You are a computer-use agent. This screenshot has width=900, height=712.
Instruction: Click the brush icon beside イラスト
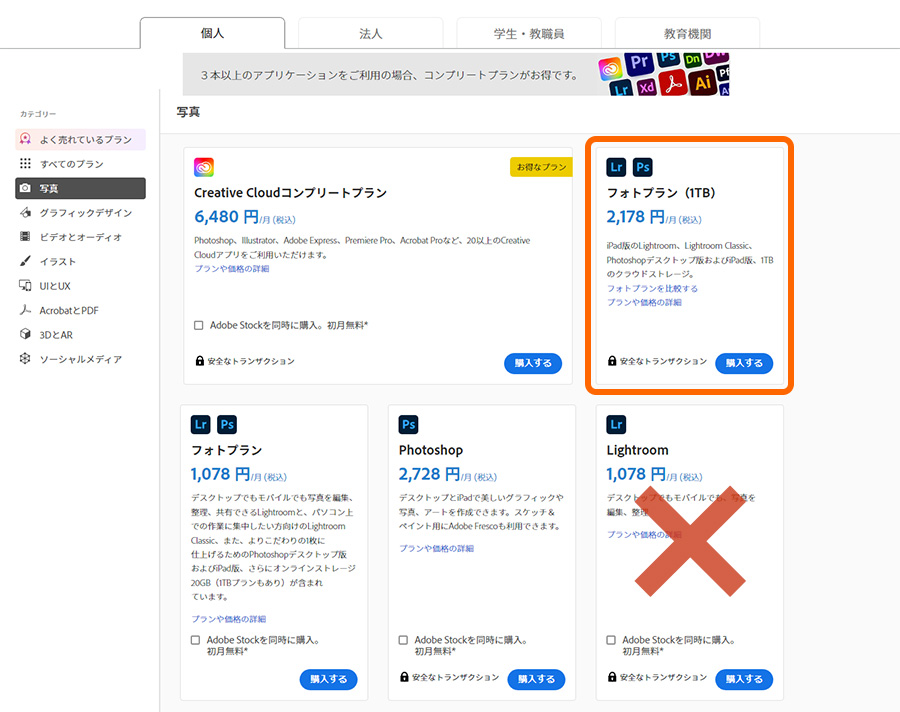pyautogui.click(x=25, y=261)
